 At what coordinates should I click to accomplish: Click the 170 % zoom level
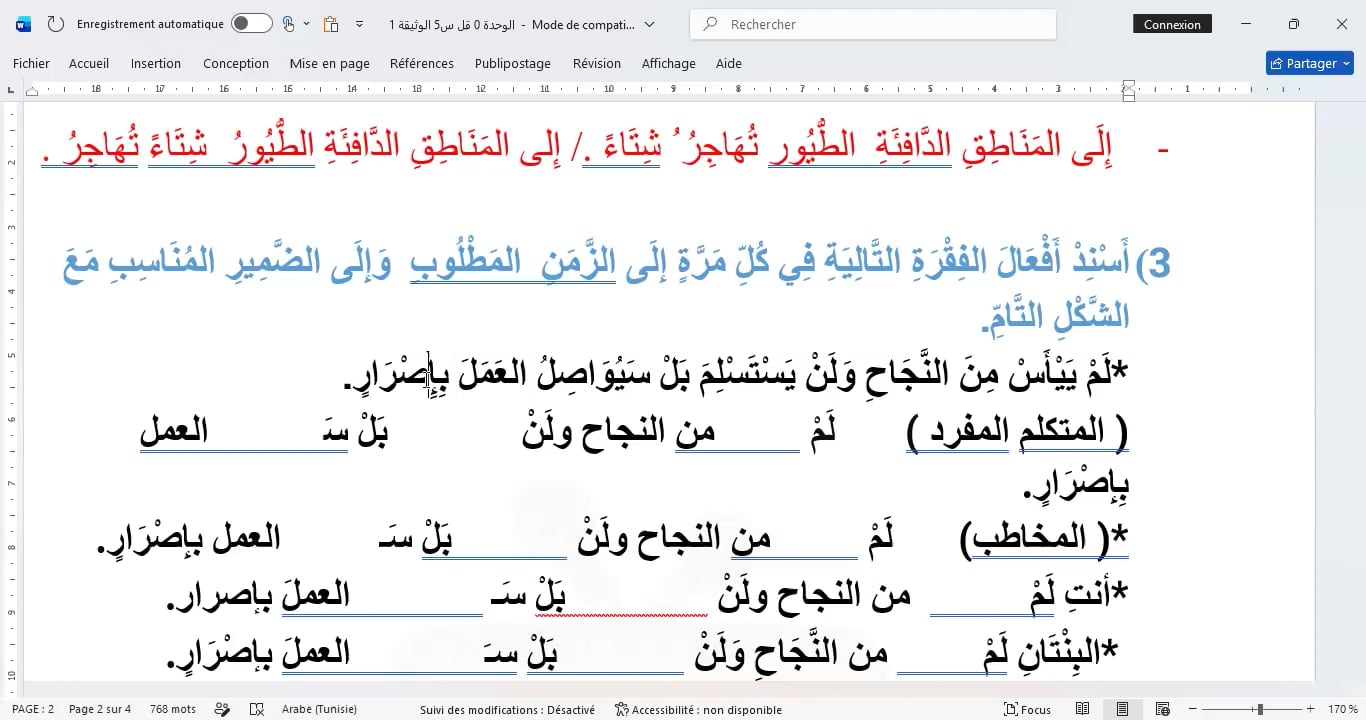(1342, 709)
